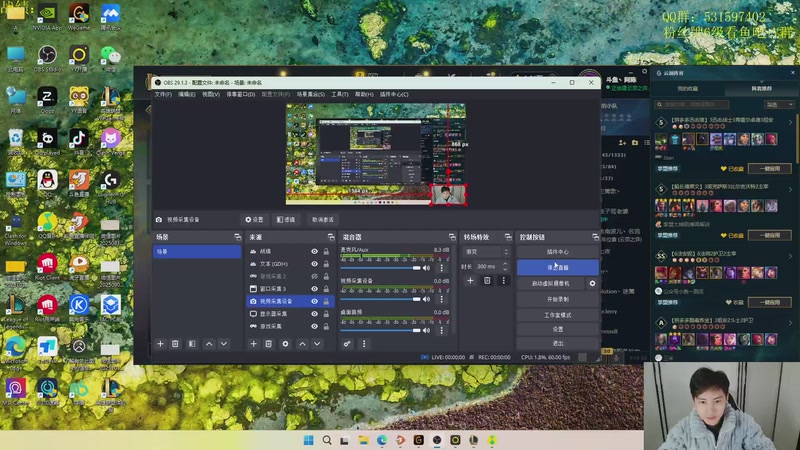This screenshot has width=800, height=450.
Task: Click the 停止直播 button
Action: (558, 267)
